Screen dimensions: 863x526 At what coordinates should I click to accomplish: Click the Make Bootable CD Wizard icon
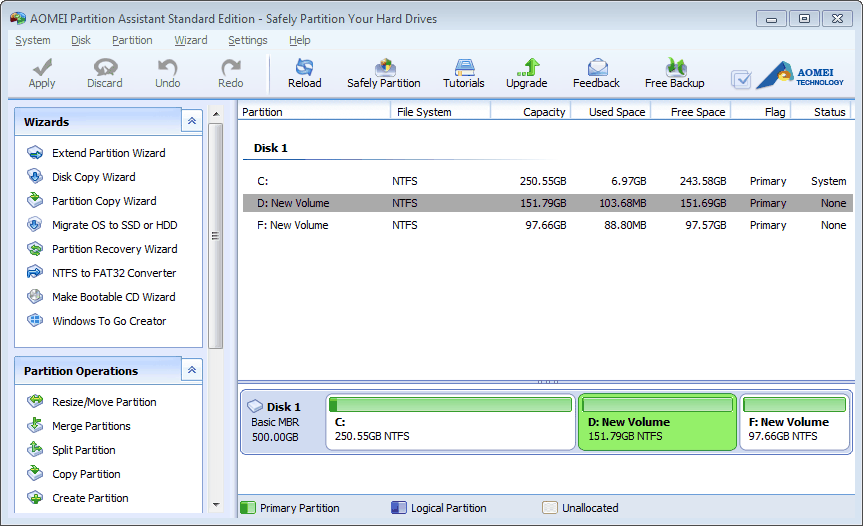click(x=35, y=297)
